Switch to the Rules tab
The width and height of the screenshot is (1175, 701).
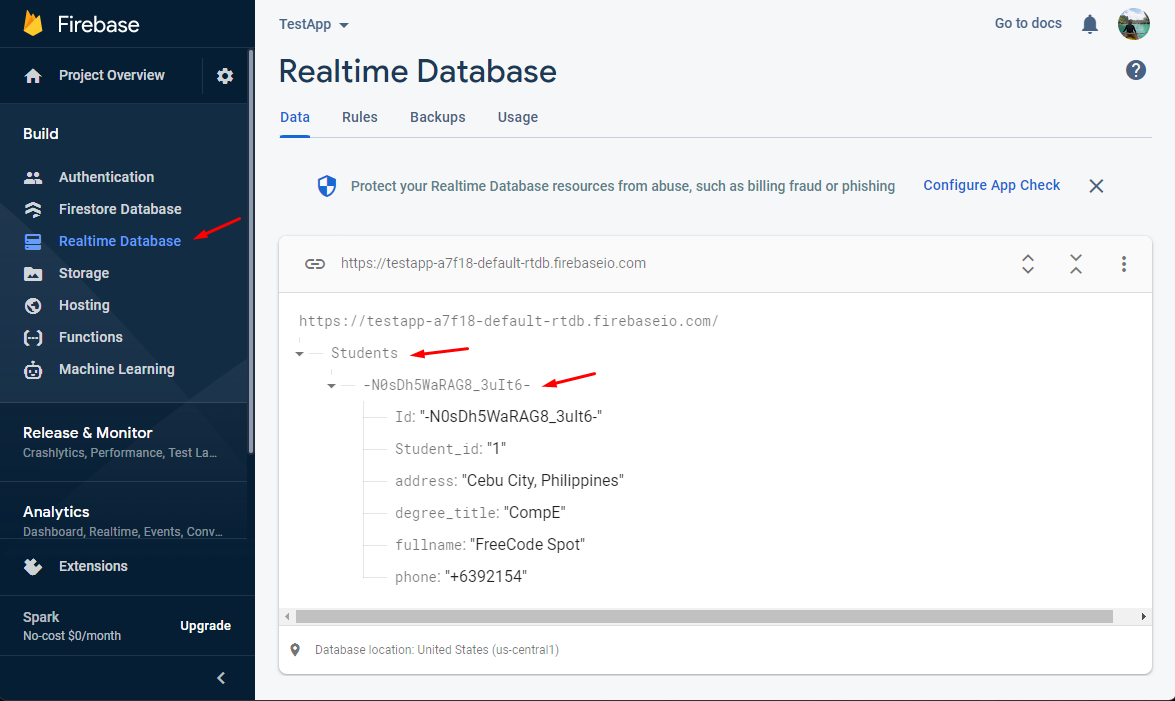click(x=360, y=117)
